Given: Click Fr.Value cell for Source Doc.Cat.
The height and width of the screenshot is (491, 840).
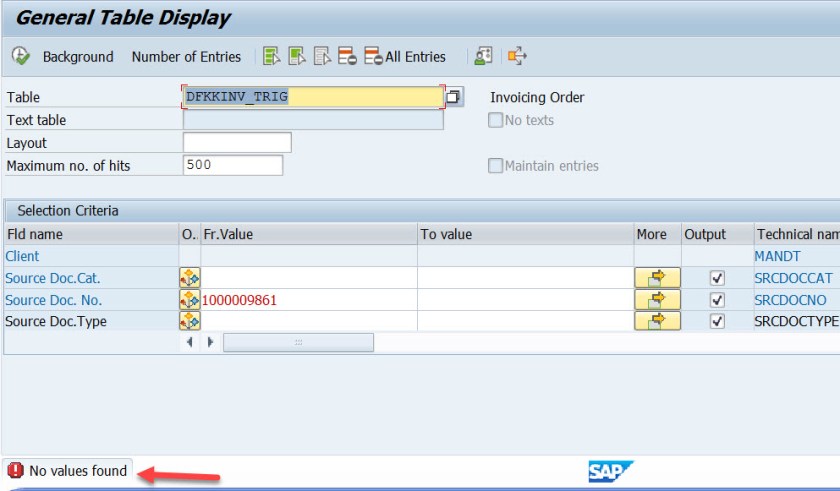Looking at the screenshot, I should pyautogui.click(x=309, y=278).
